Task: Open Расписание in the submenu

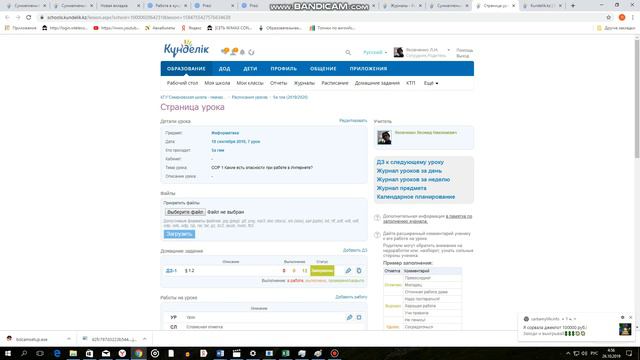Action: (335, 83)
